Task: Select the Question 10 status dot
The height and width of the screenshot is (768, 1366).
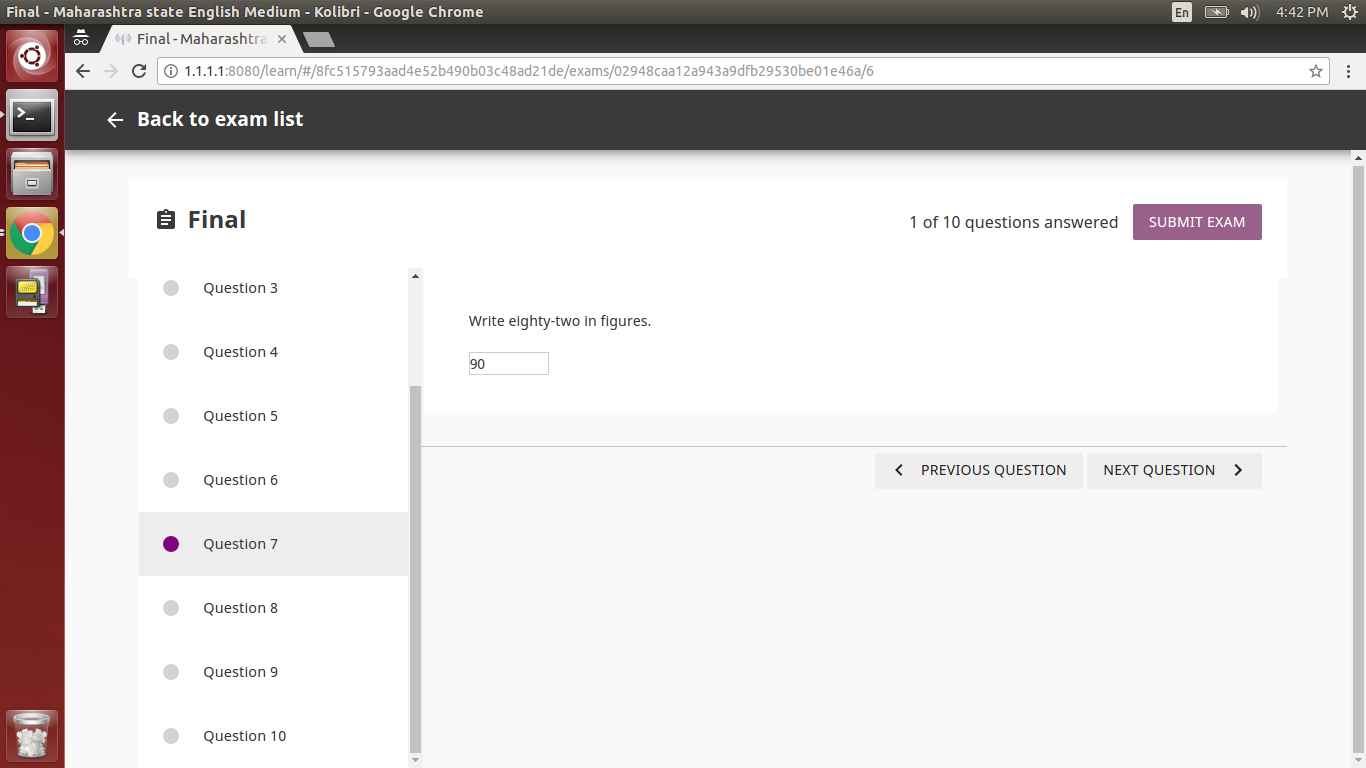Action: click(170, 735)
